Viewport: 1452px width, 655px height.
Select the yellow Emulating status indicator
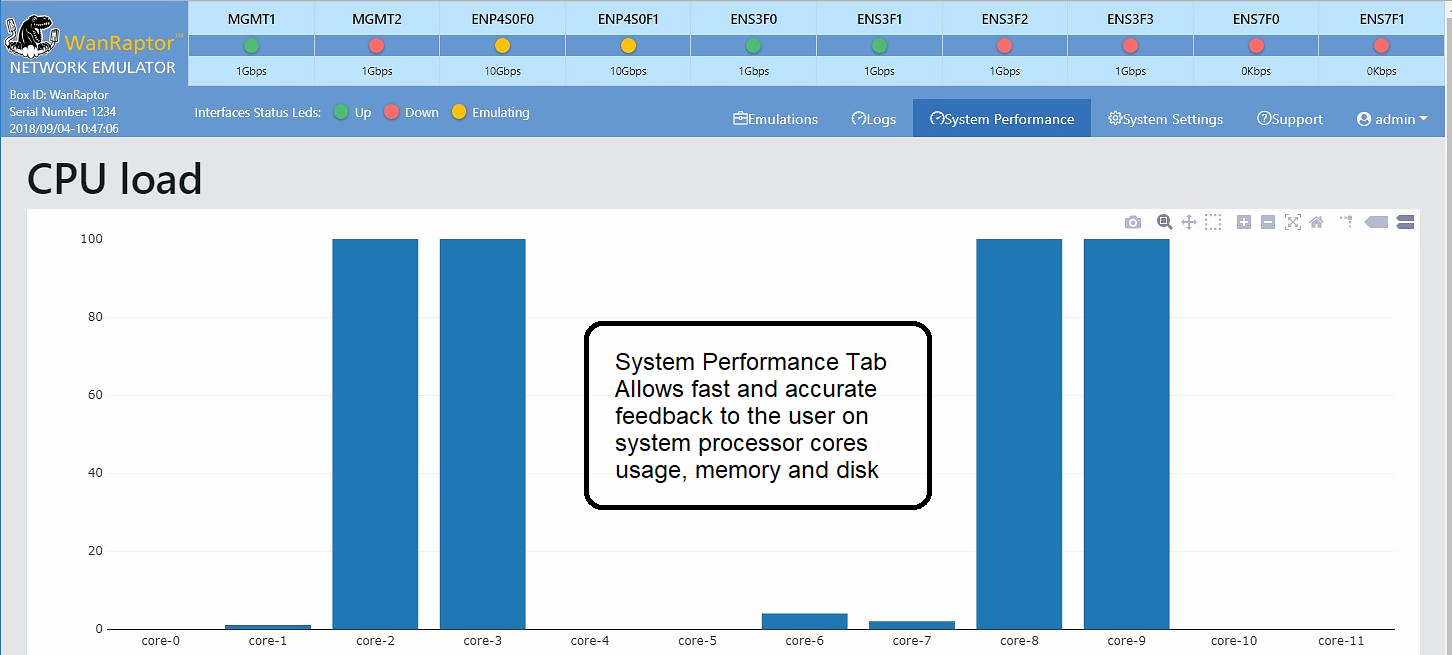pyautogui.click(x=459, y=112)
